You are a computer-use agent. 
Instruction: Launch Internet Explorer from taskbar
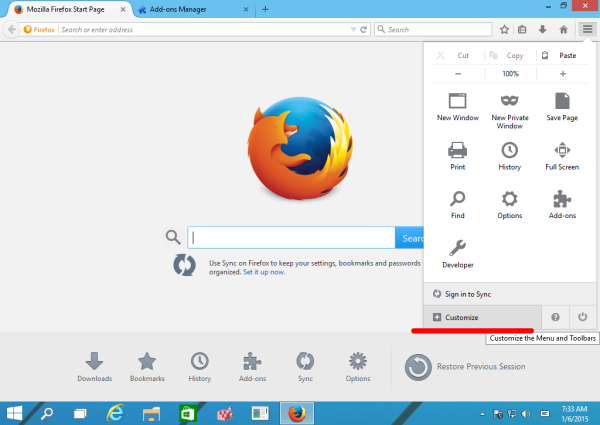click(115, 414)
